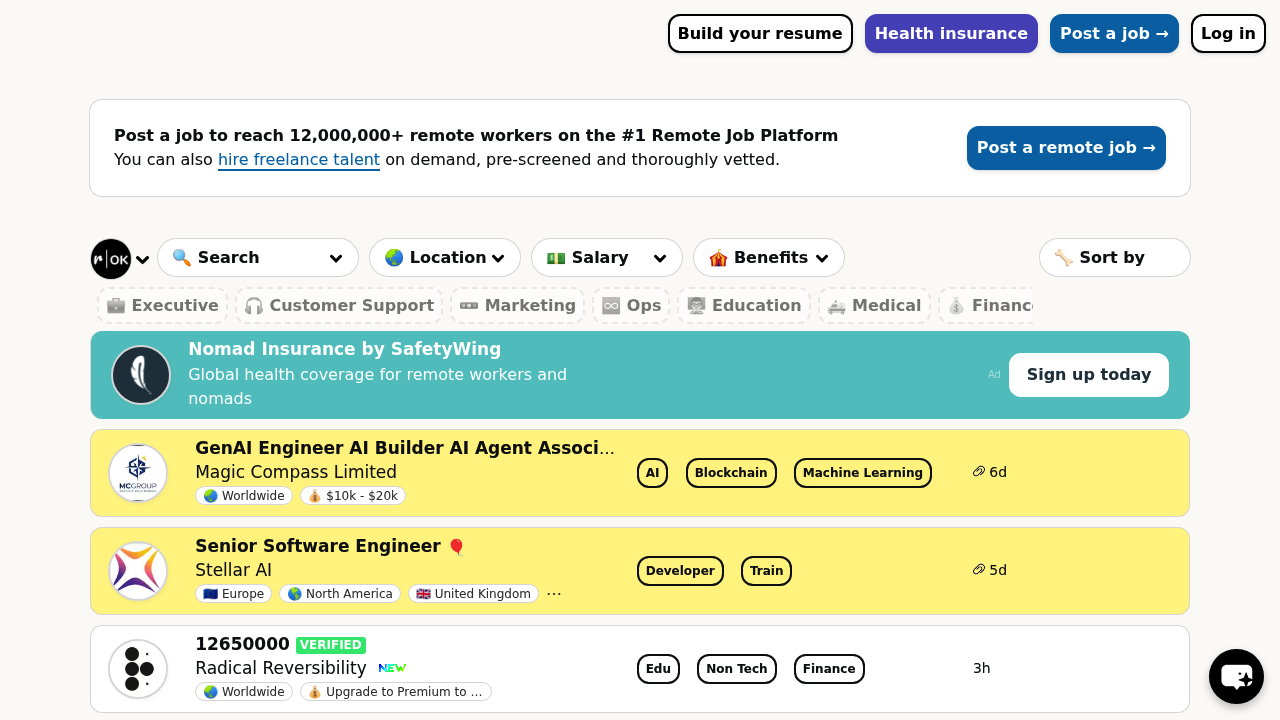Viewport: 1280px width, 720px height.
Task: Open the Location filter dropdown
Action: 445,258
